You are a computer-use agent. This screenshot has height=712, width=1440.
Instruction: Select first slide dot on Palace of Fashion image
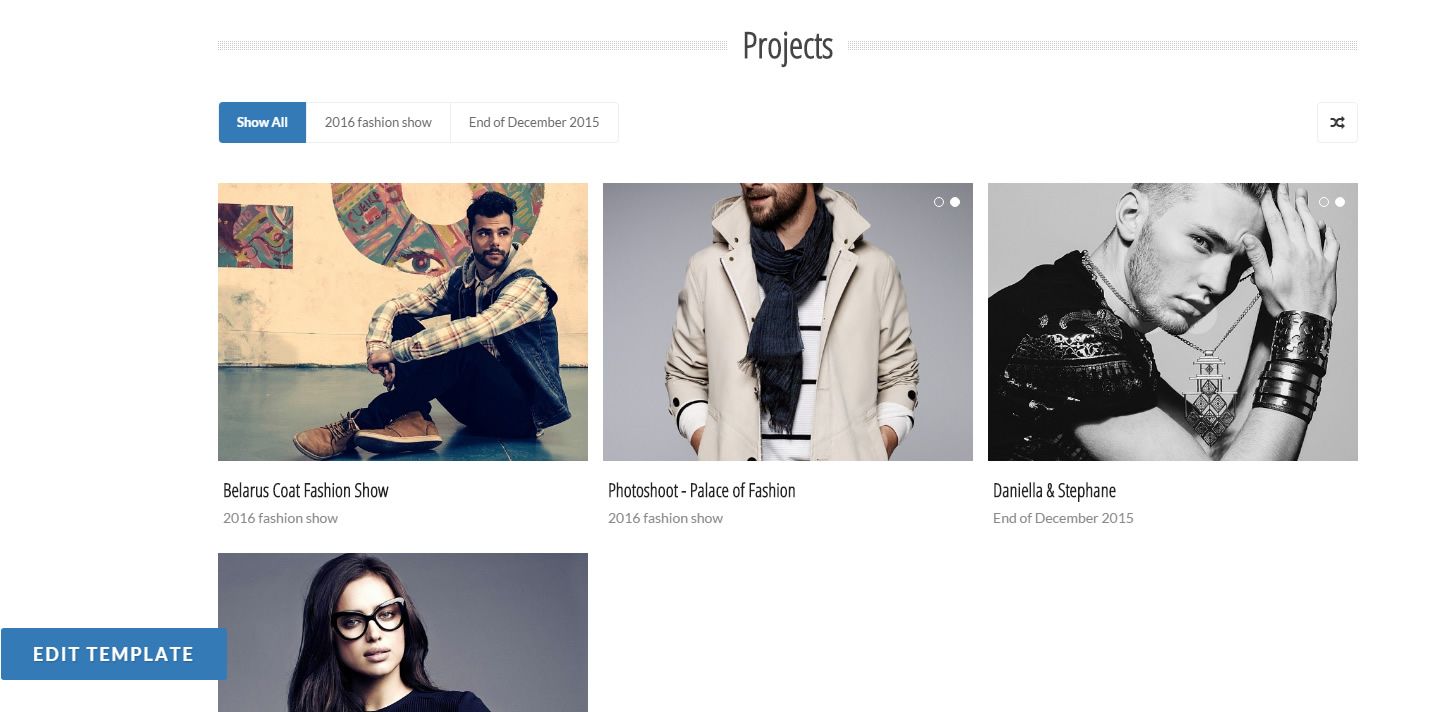(x=939, y=202)
